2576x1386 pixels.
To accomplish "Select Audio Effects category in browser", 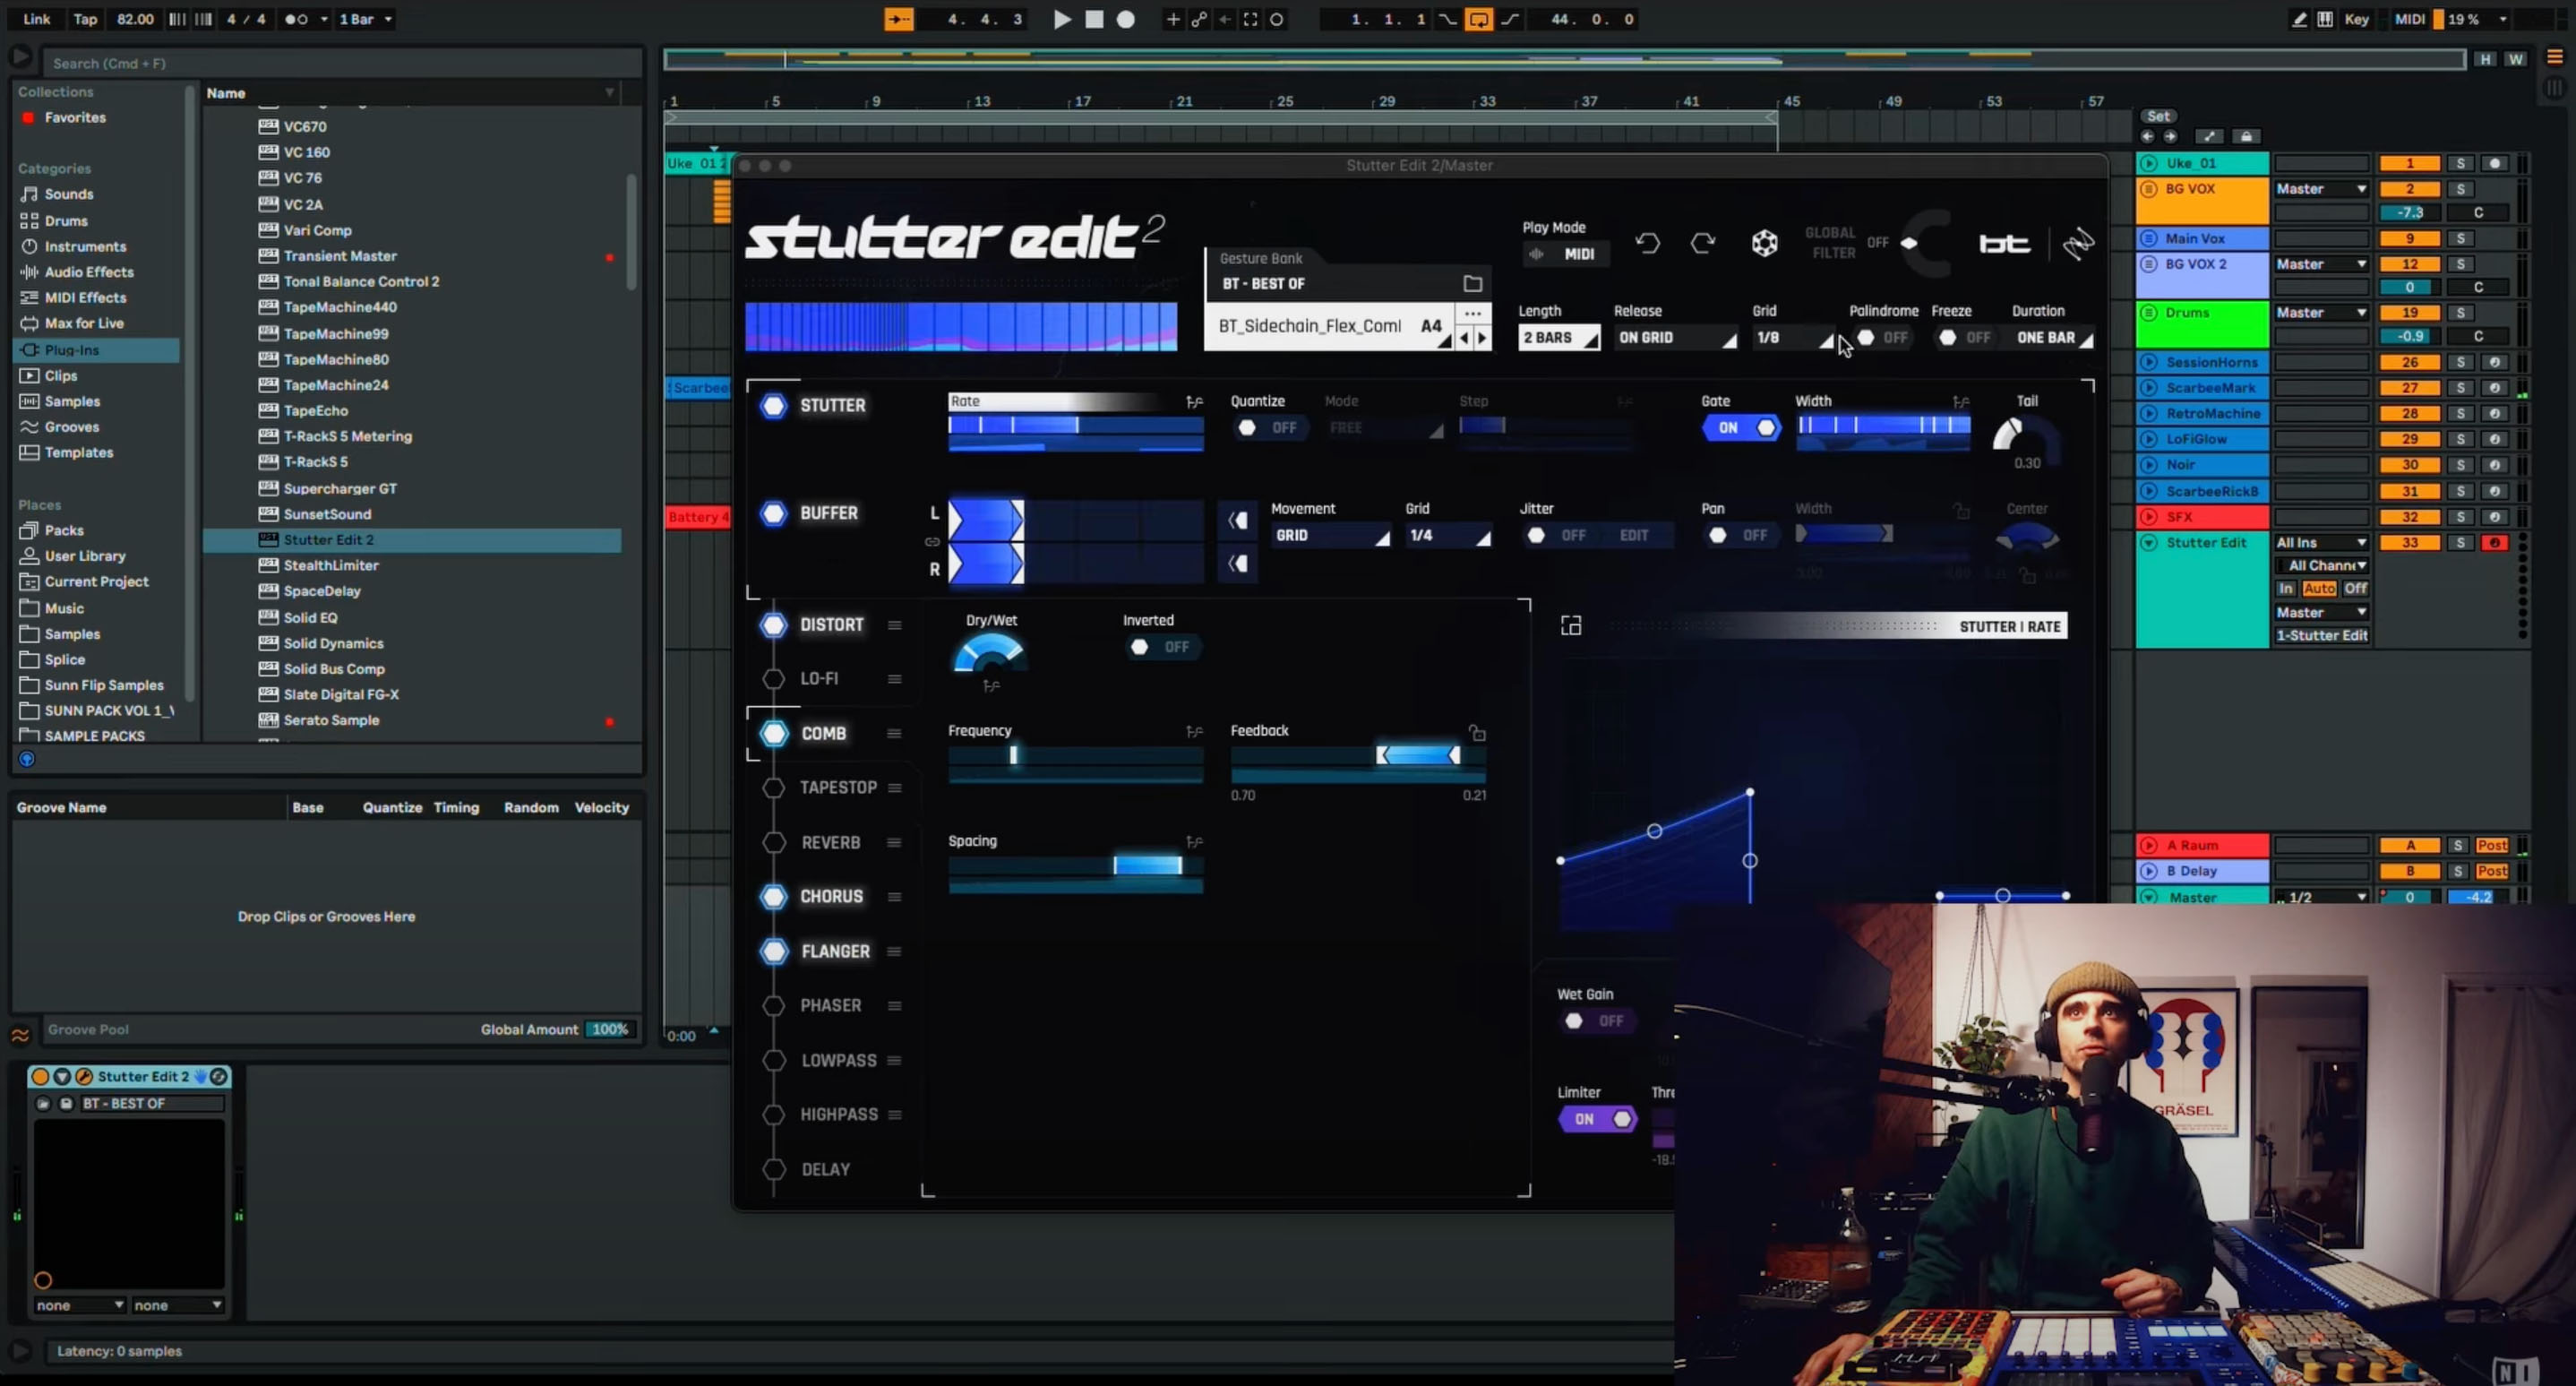I will pyautogui.click(x=89, y=272).
